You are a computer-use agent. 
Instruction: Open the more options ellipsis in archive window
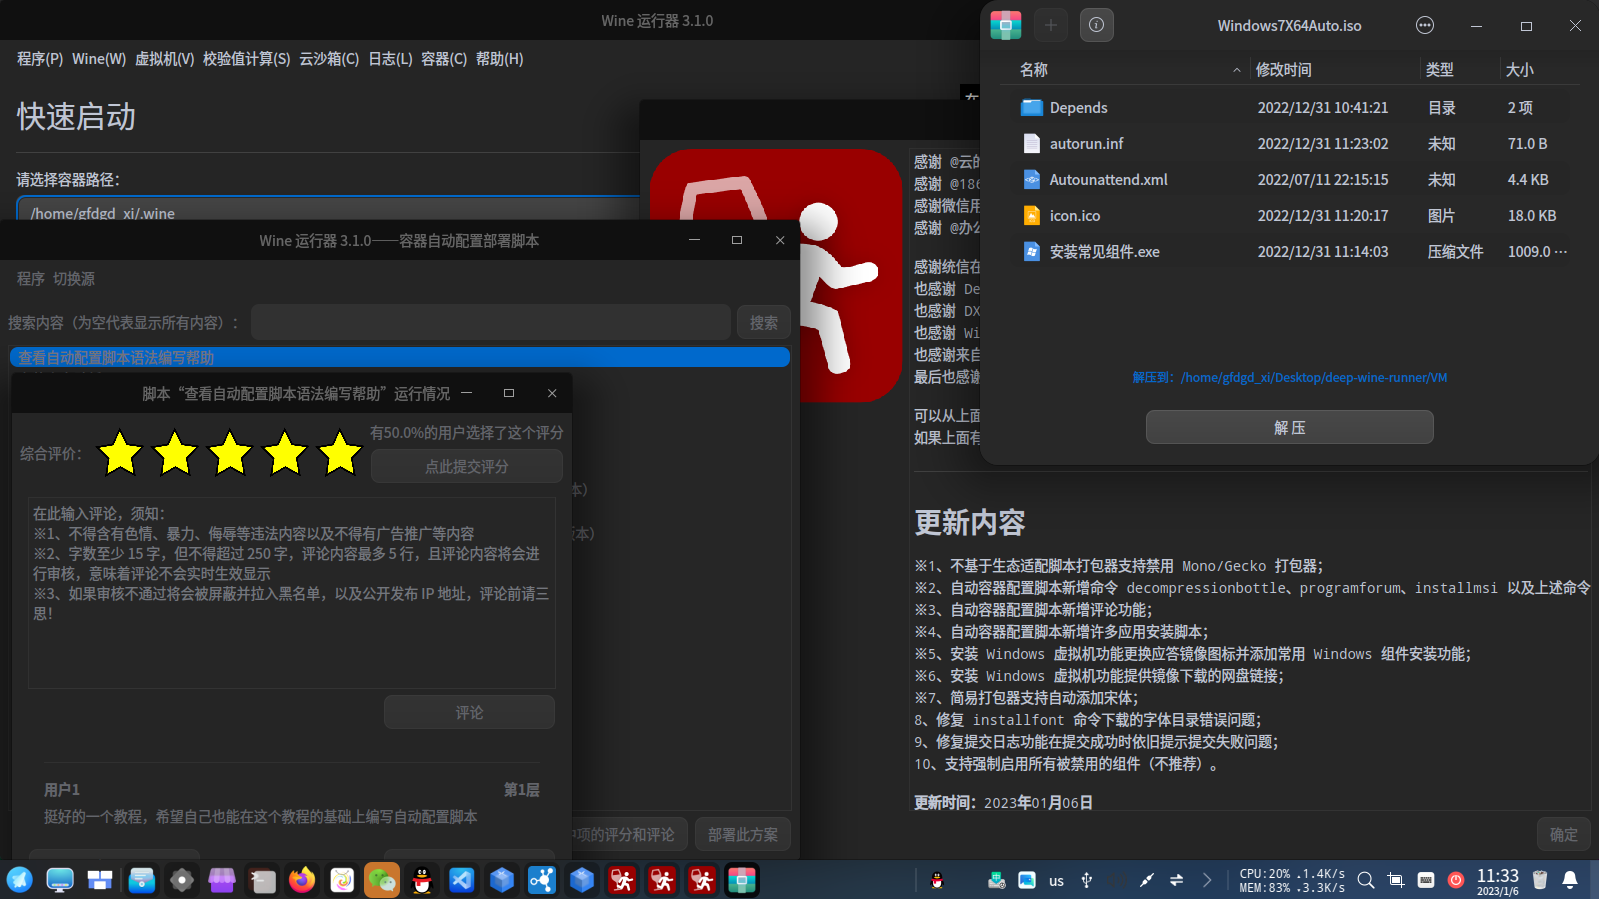pos(1425,25)
